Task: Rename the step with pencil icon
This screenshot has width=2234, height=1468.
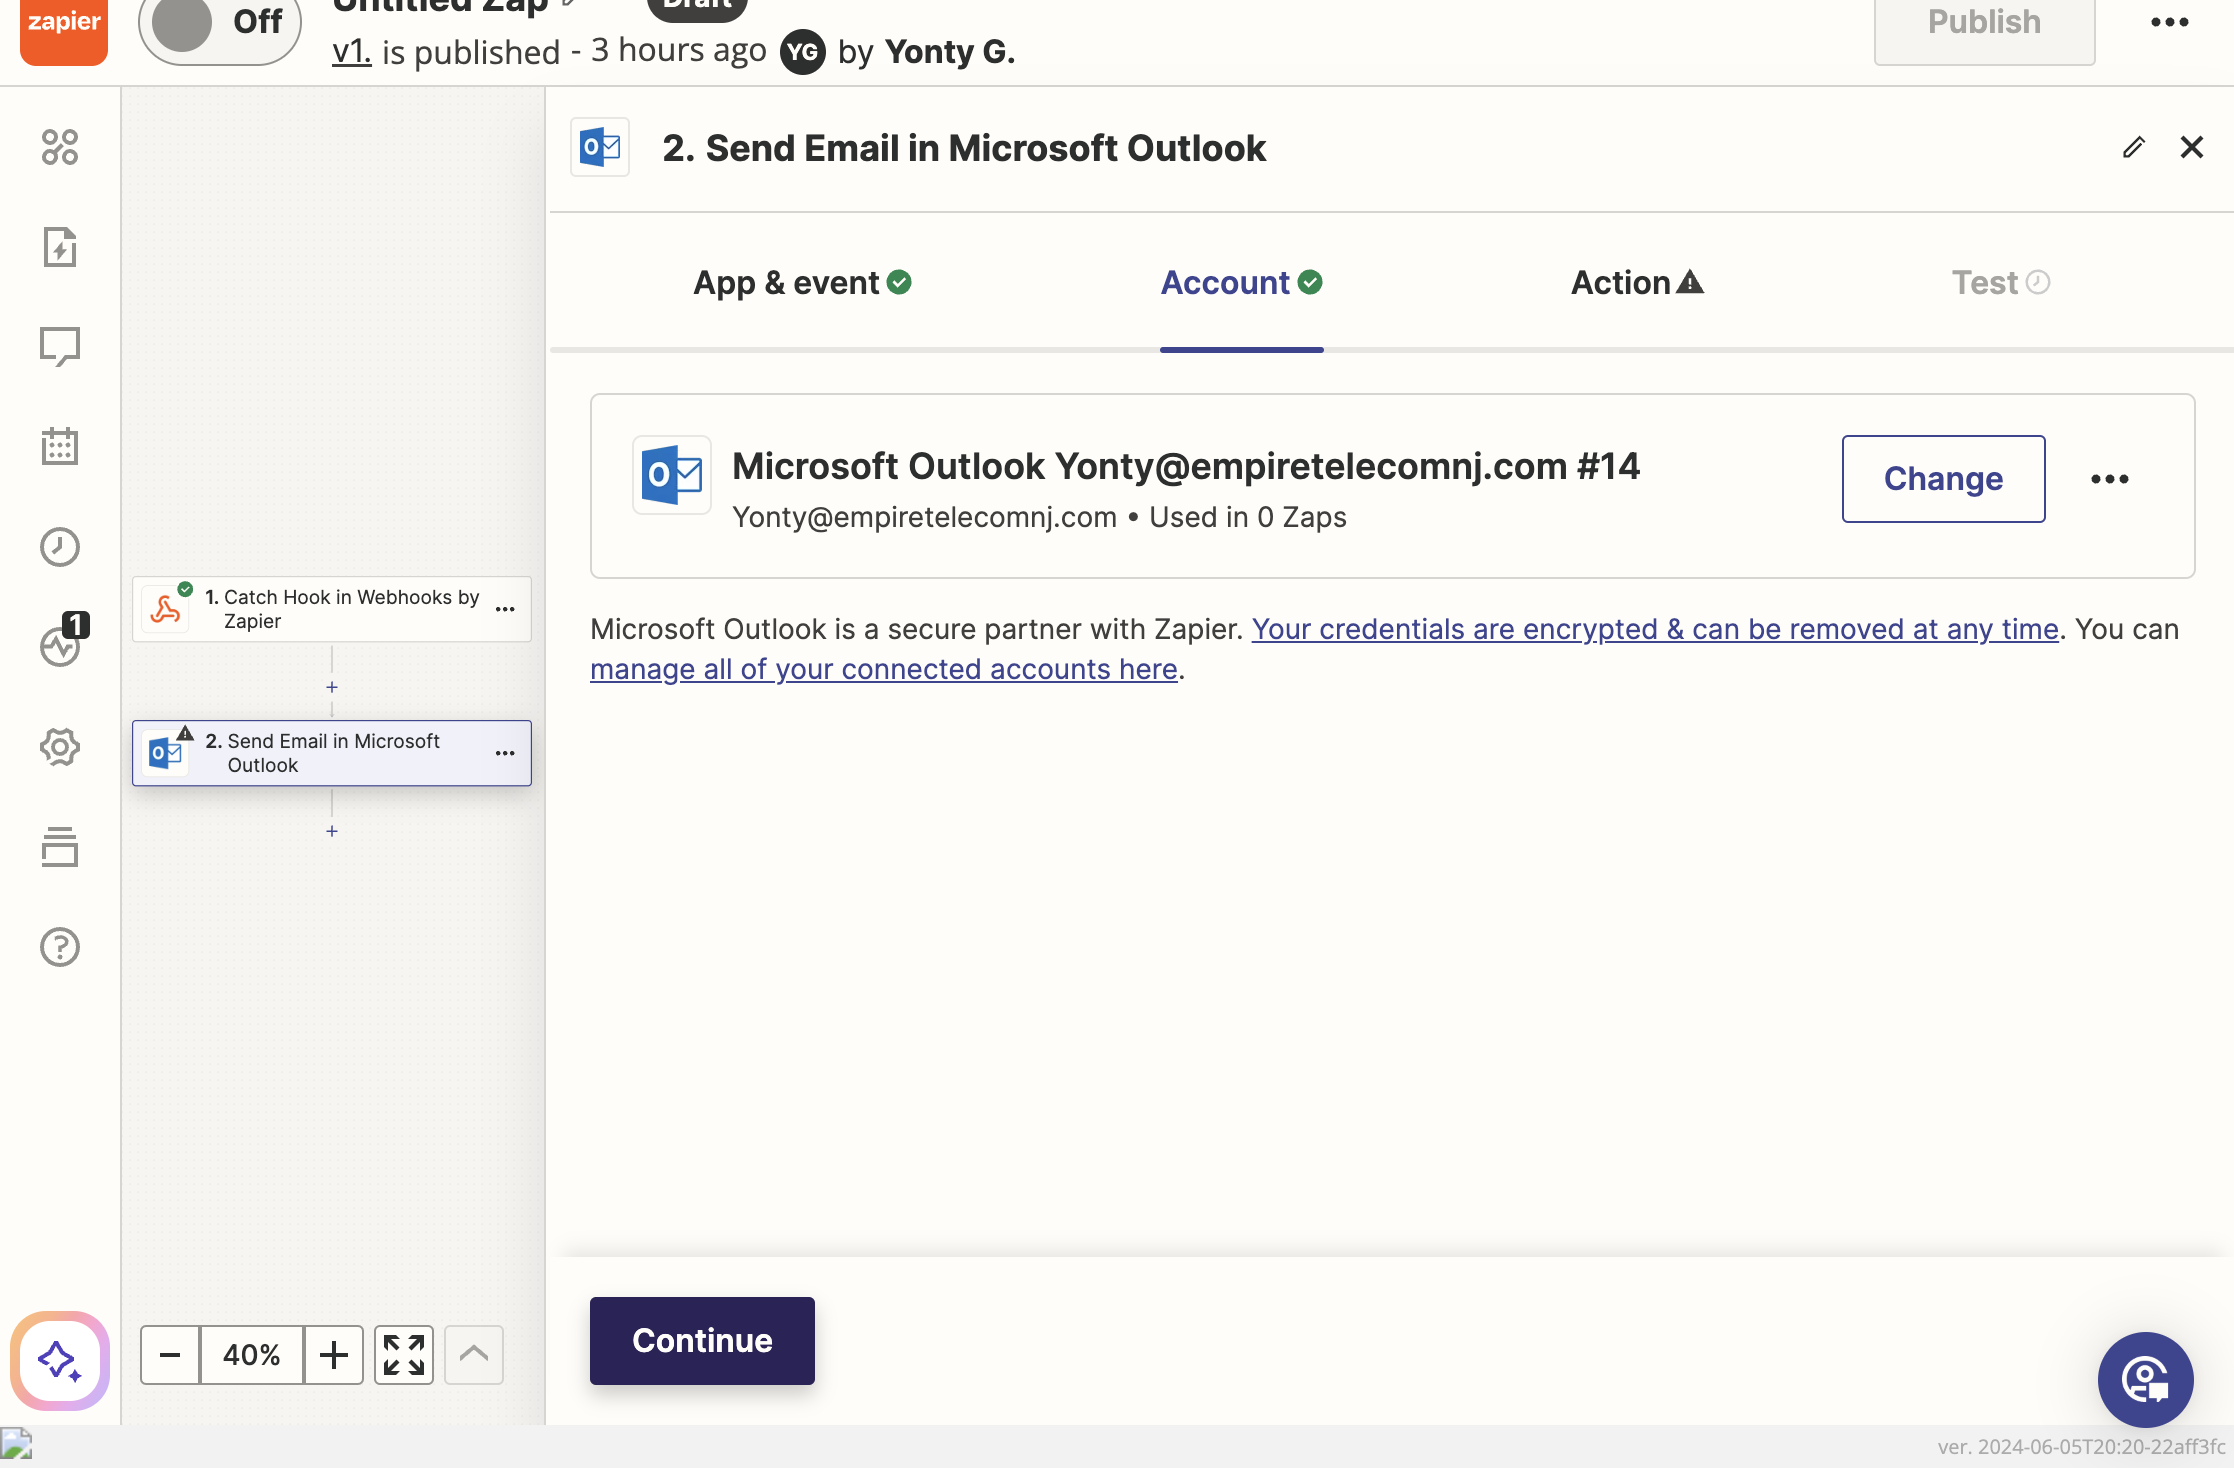Action: 2134,148
